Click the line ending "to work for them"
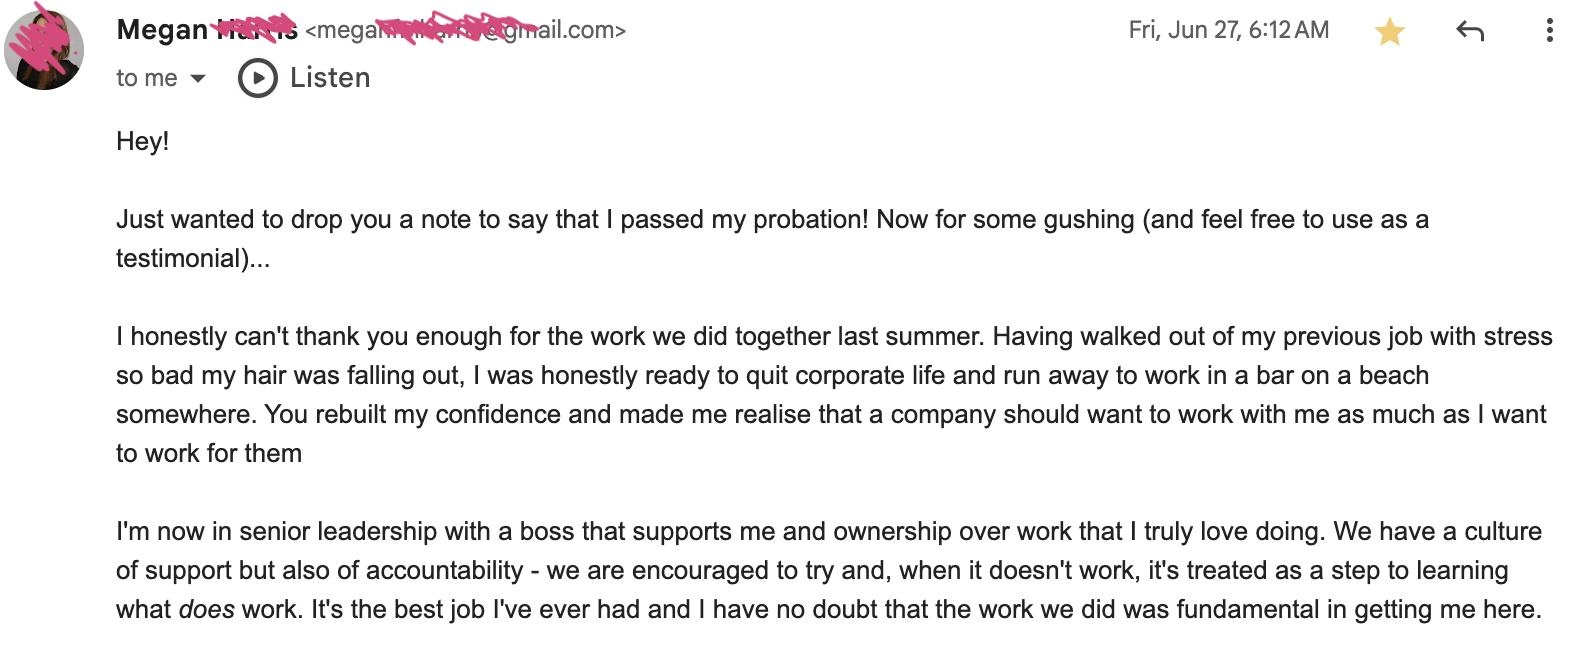 209,453
